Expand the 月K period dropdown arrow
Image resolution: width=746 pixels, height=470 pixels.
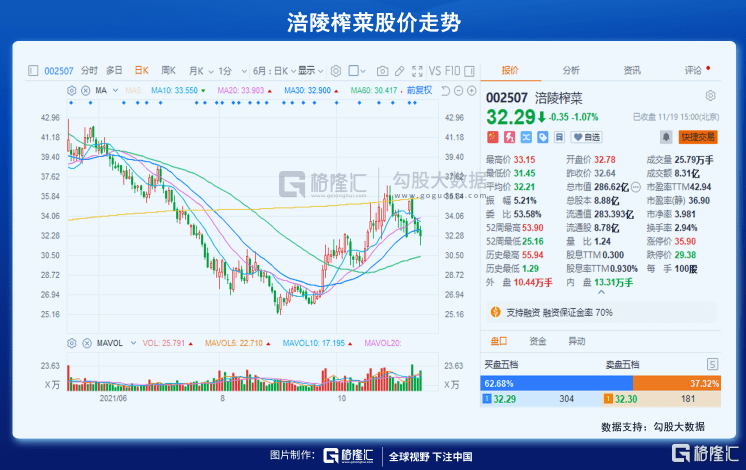tap(211, 71)
